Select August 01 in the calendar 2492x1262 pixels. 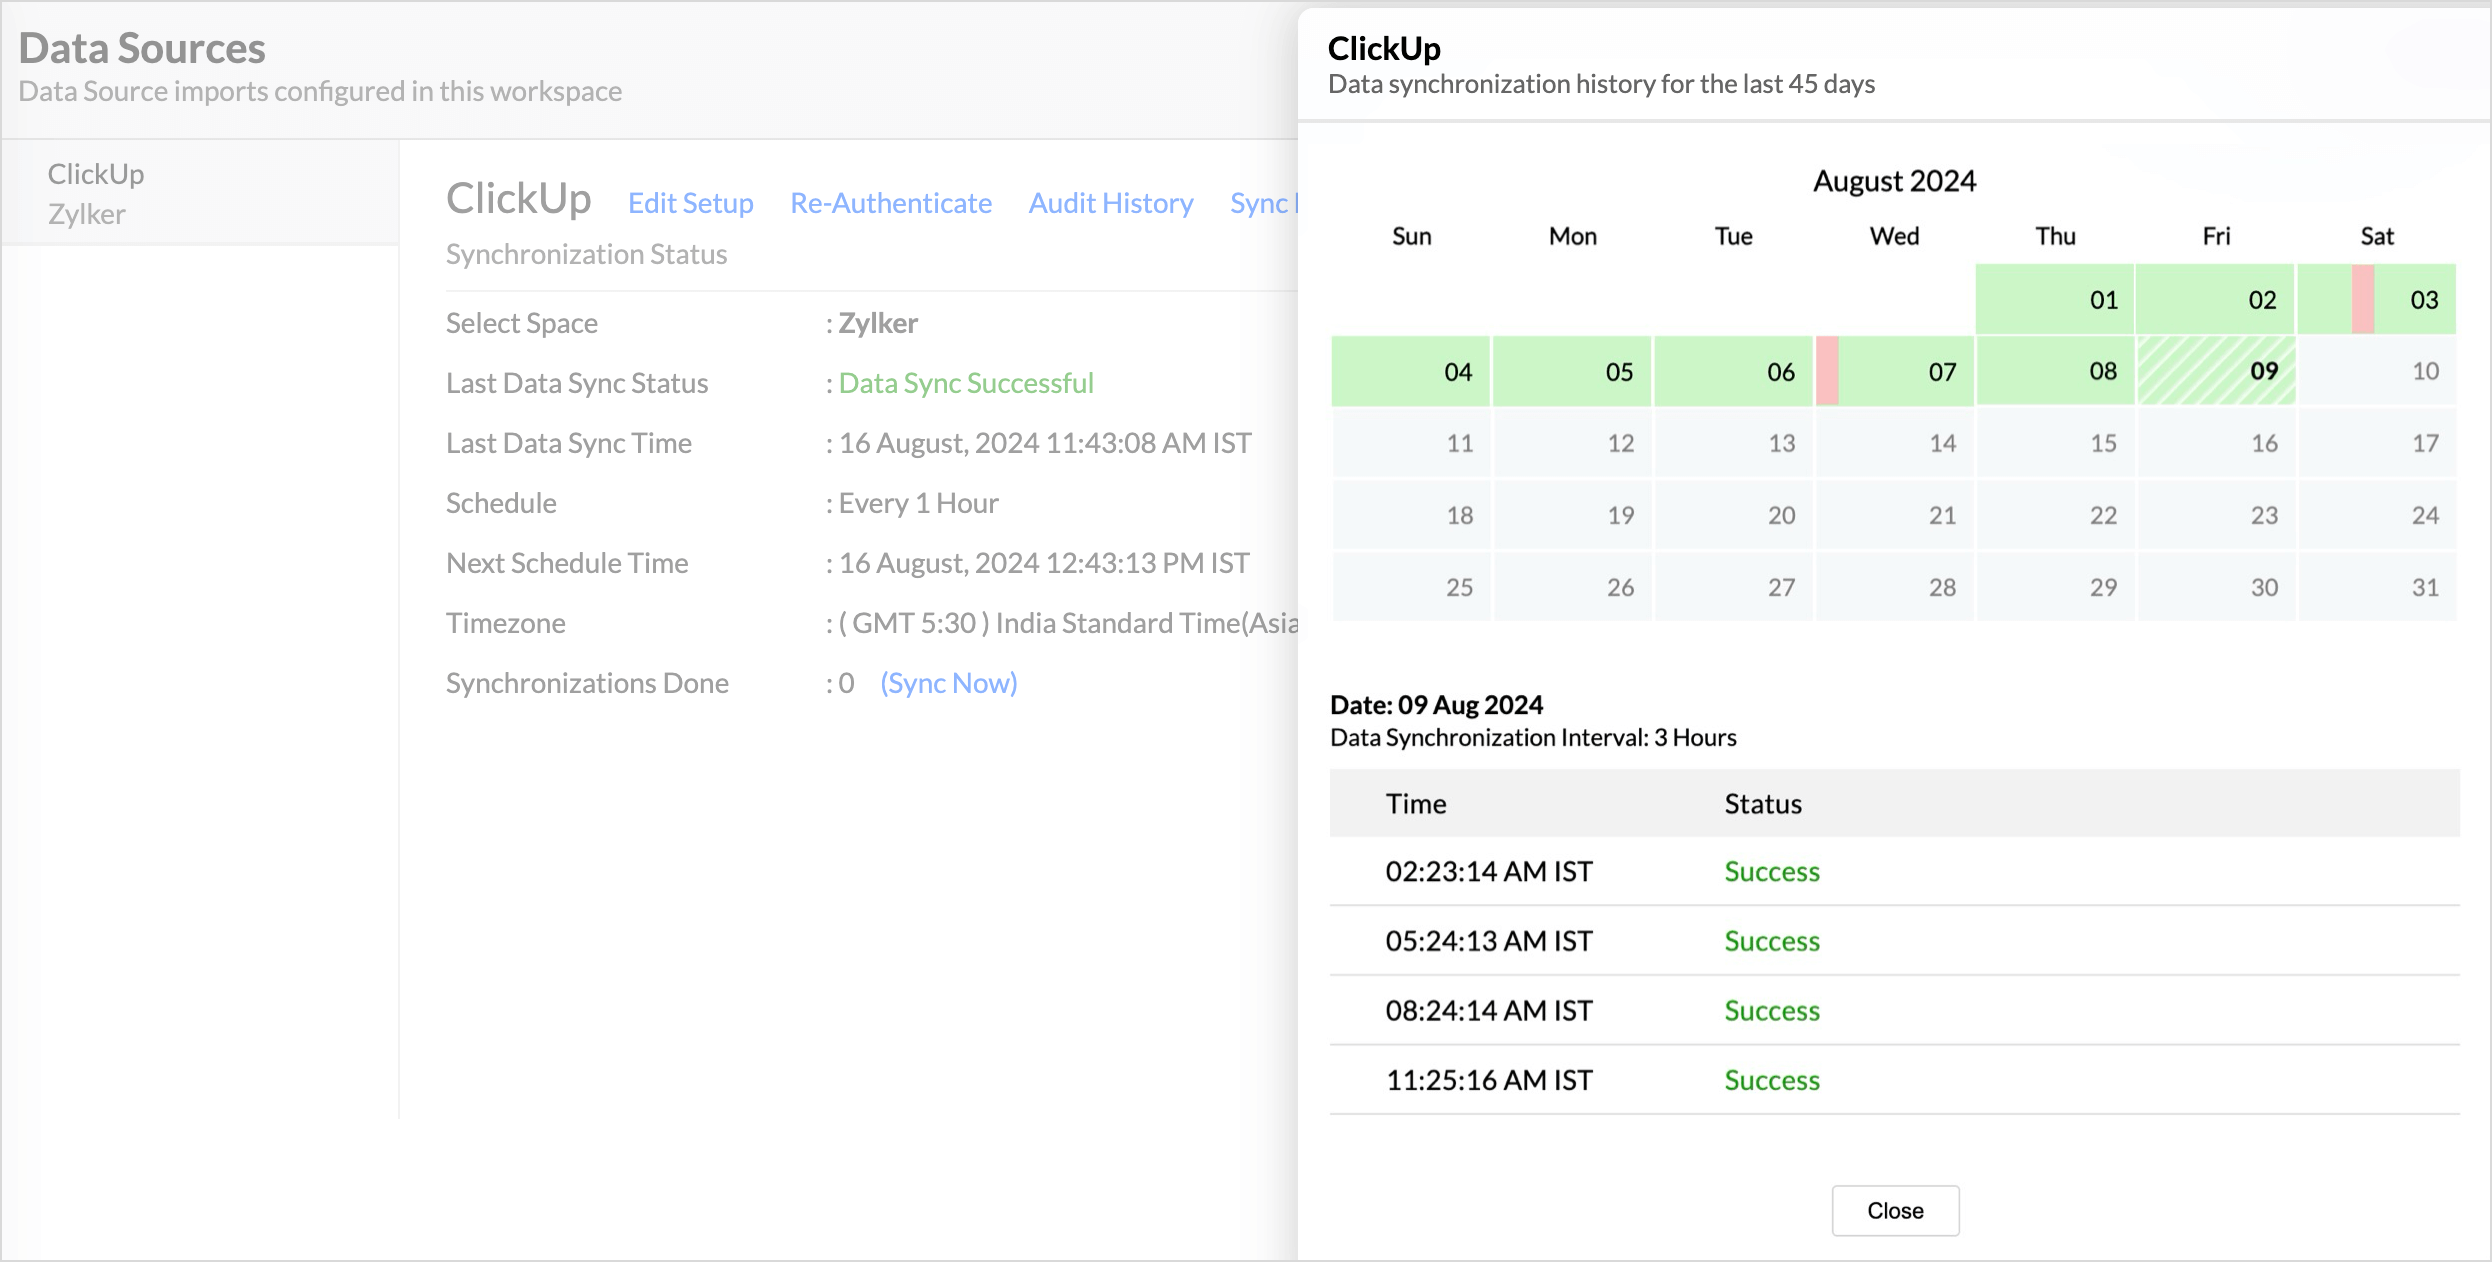pos(2055,299)
